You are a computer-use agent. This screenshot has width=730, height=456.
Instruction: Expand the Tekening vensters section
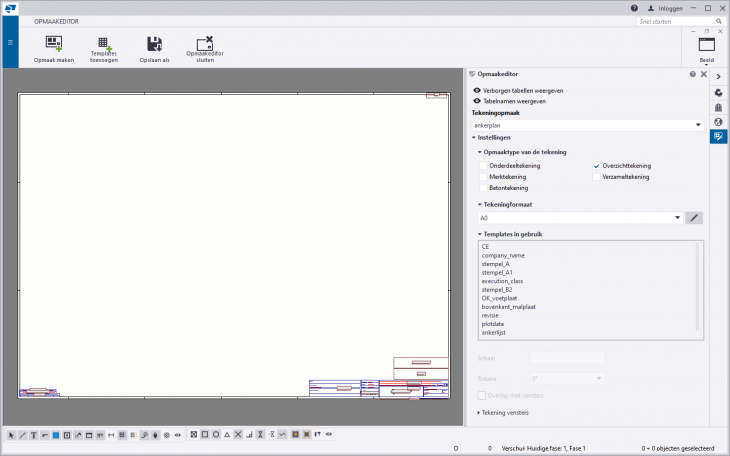tap(479, 412)
